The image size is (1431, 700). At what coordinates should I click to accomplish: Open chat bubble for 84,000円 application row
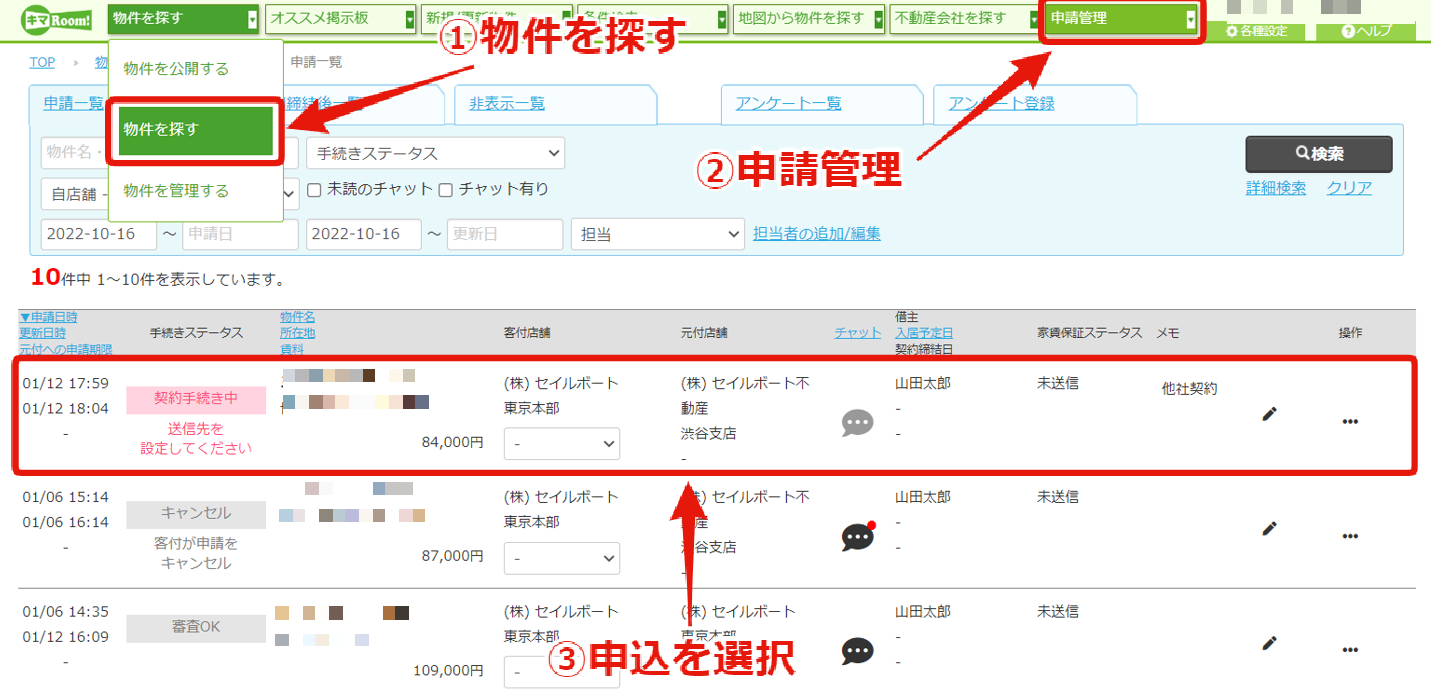858,423
